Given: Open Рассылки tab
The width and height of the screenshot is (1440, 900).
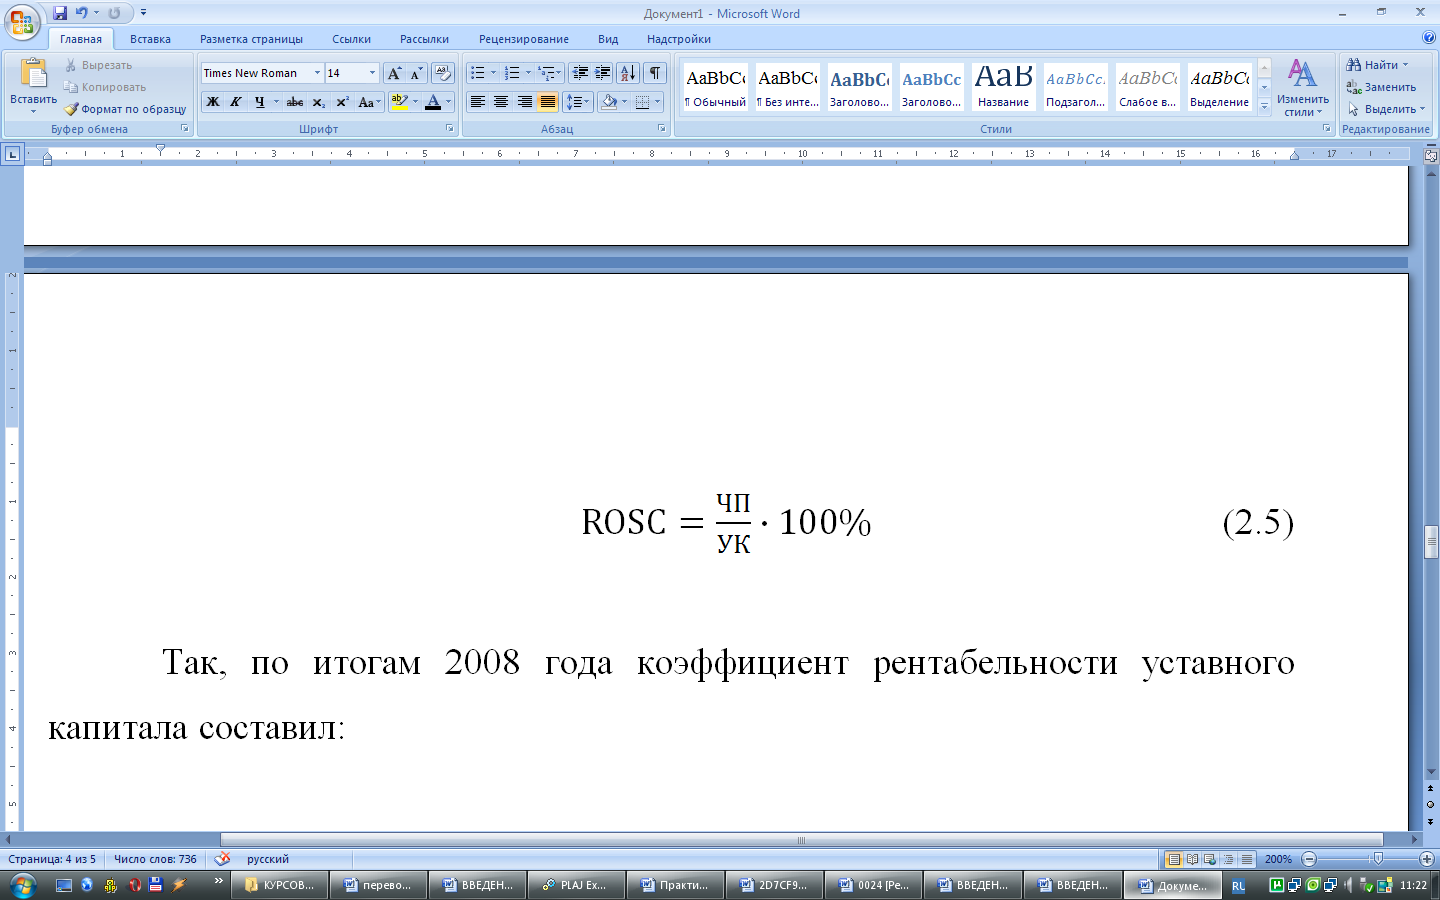Looking at the screenshot, I should (424, 39).
